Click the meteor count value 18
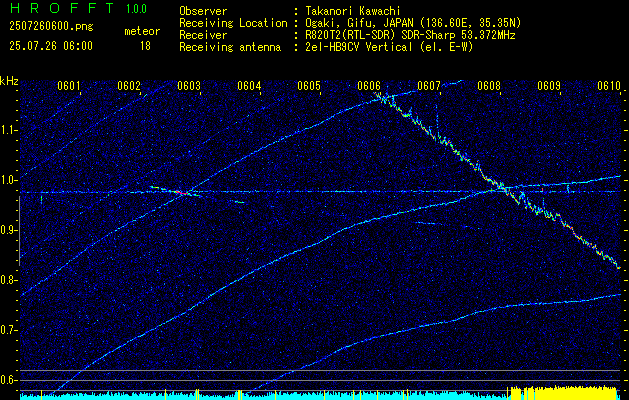This screenshot has height=400, width=629. (x=145, y=46)
